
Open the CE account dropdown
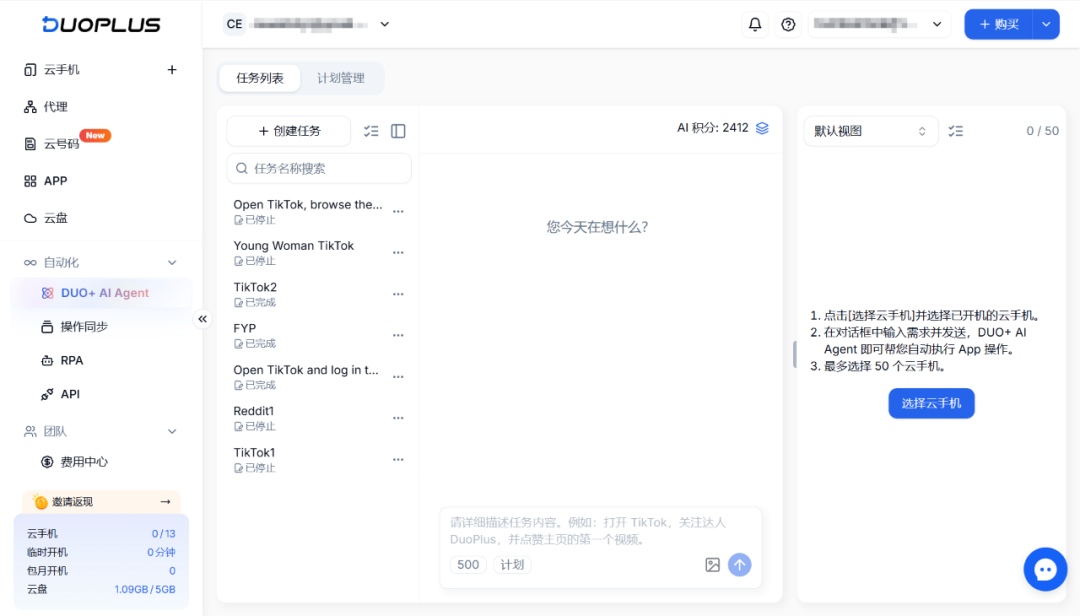click(307, 24)
